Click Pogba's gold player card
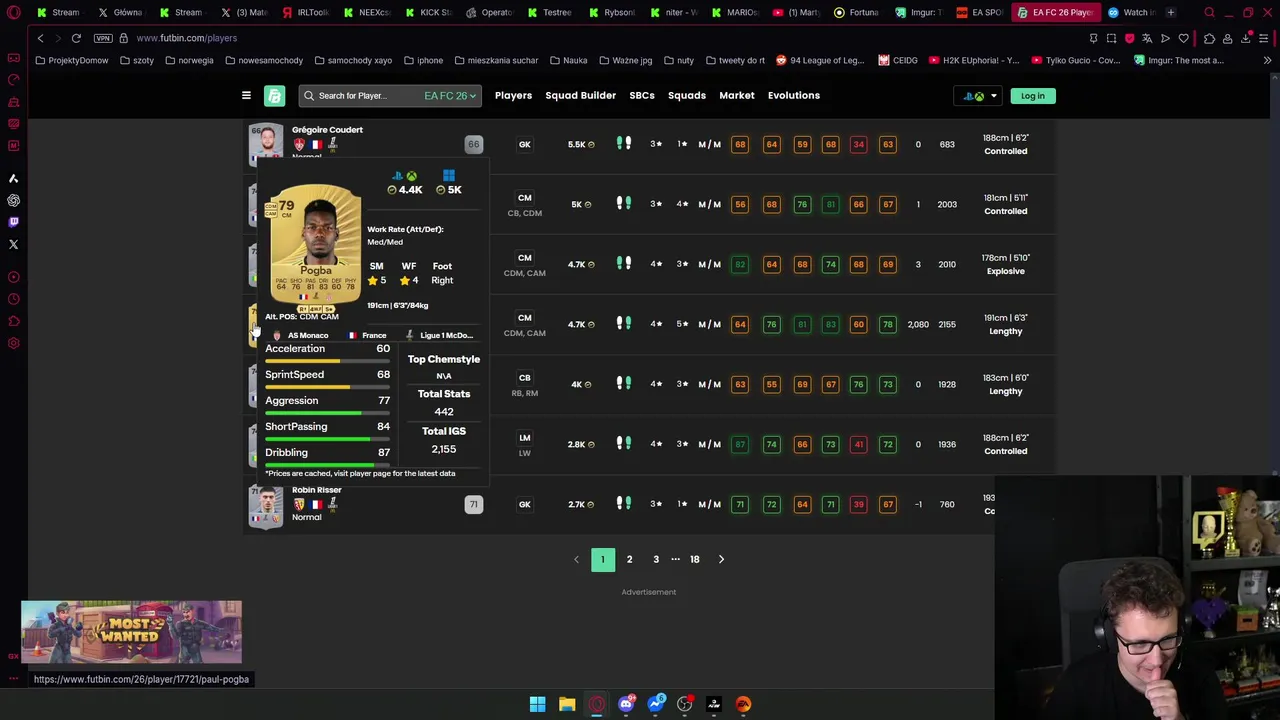Screen dimensions: 1280x720 [316, 245]
